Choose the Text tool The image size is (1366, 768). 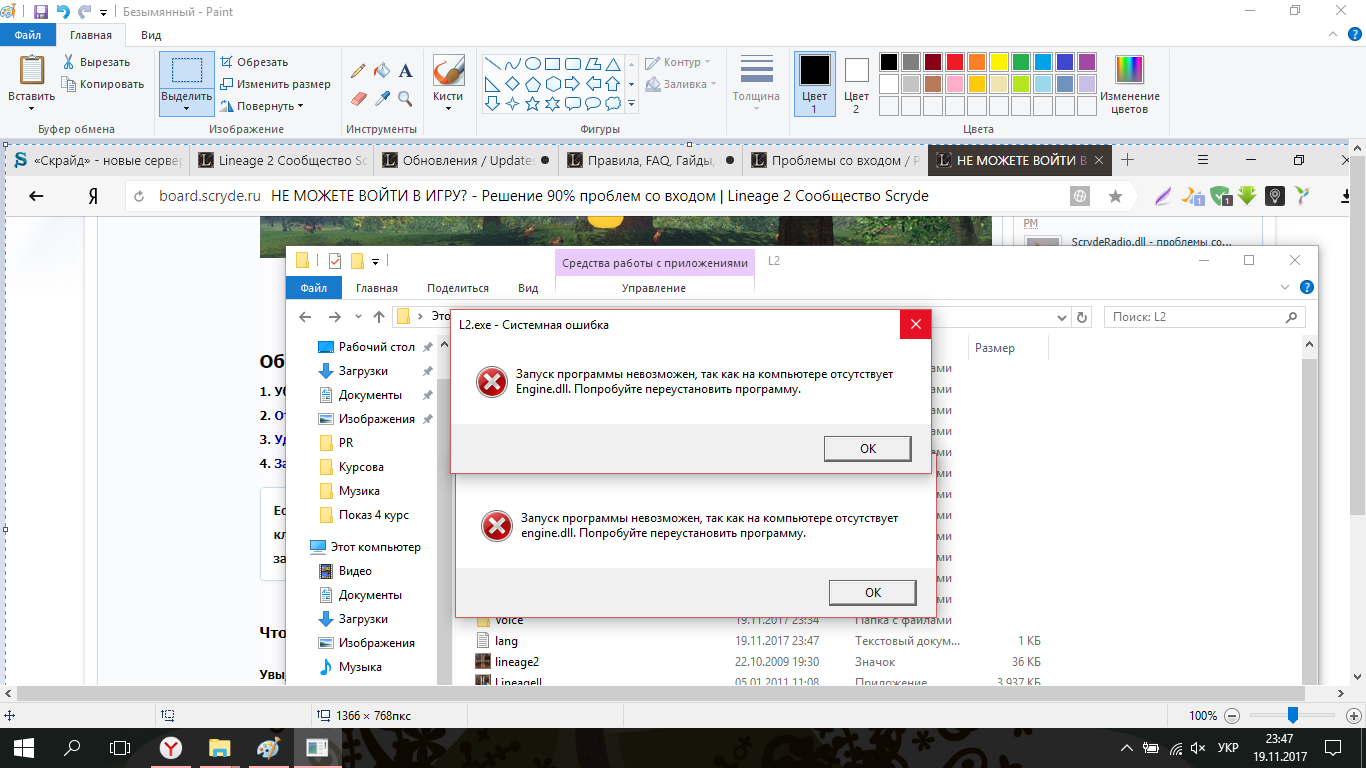(x=406, y=71)
